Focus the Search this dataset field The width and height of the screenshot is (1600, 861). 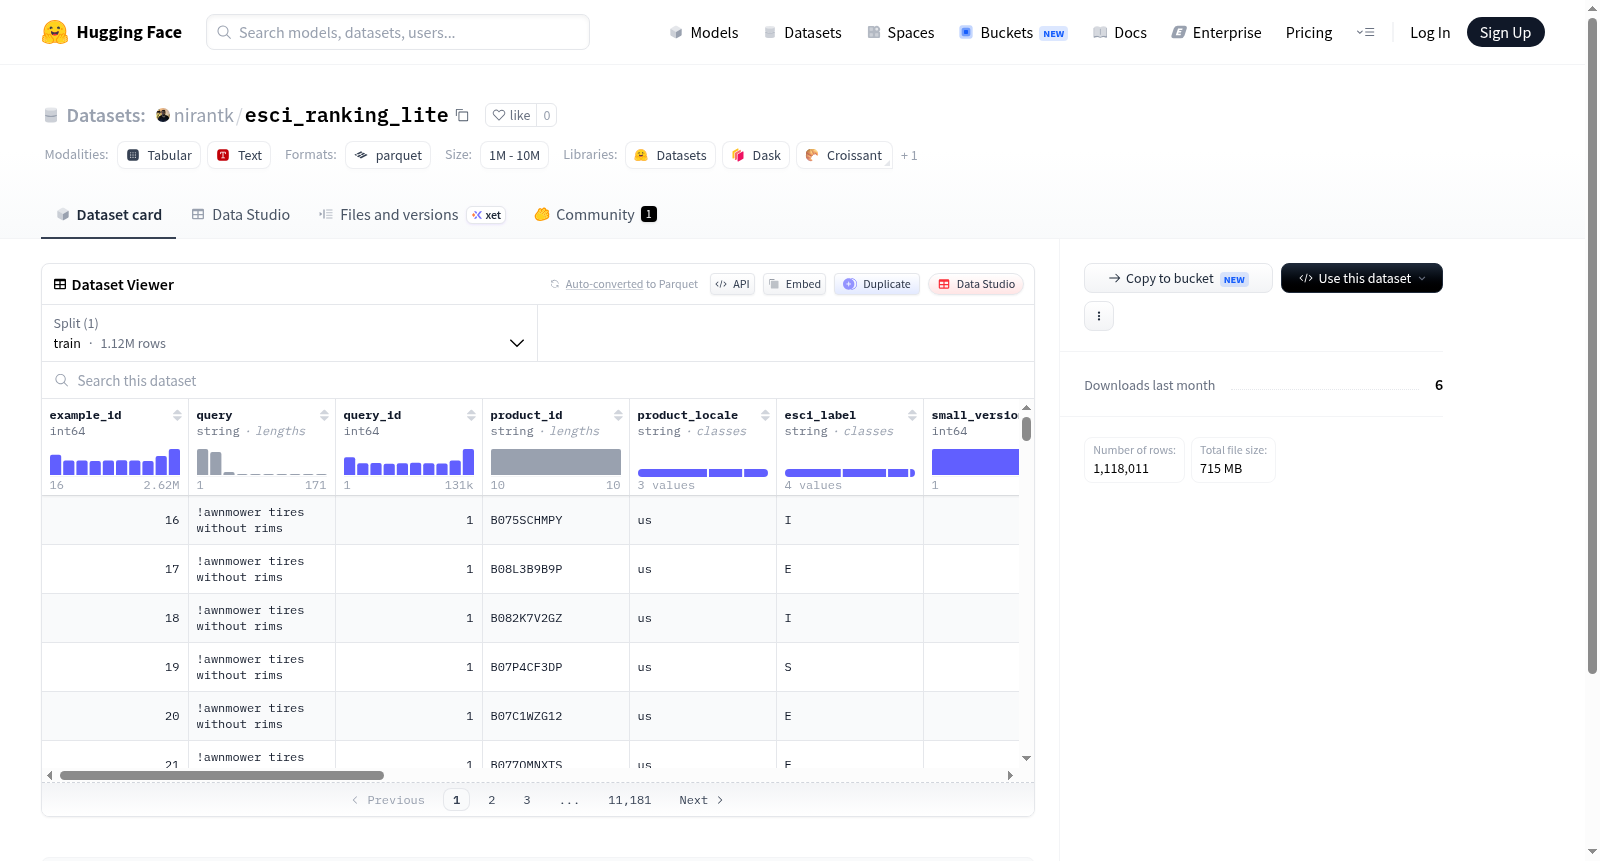click(x=538, y=381)
